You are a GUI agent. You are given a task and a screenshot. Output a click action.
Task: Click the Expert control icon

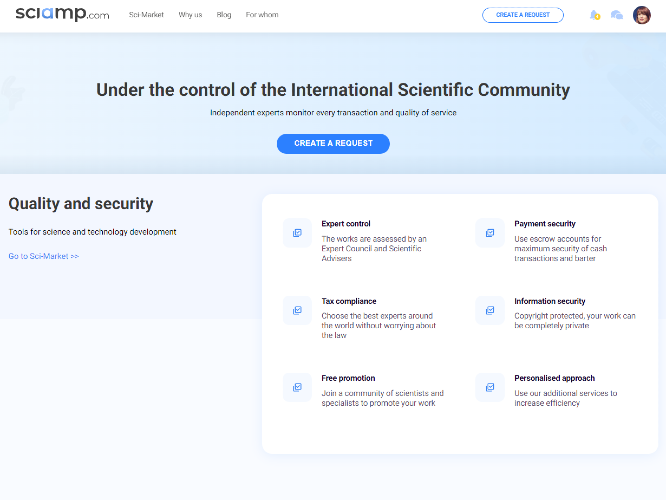click(297, 233)
